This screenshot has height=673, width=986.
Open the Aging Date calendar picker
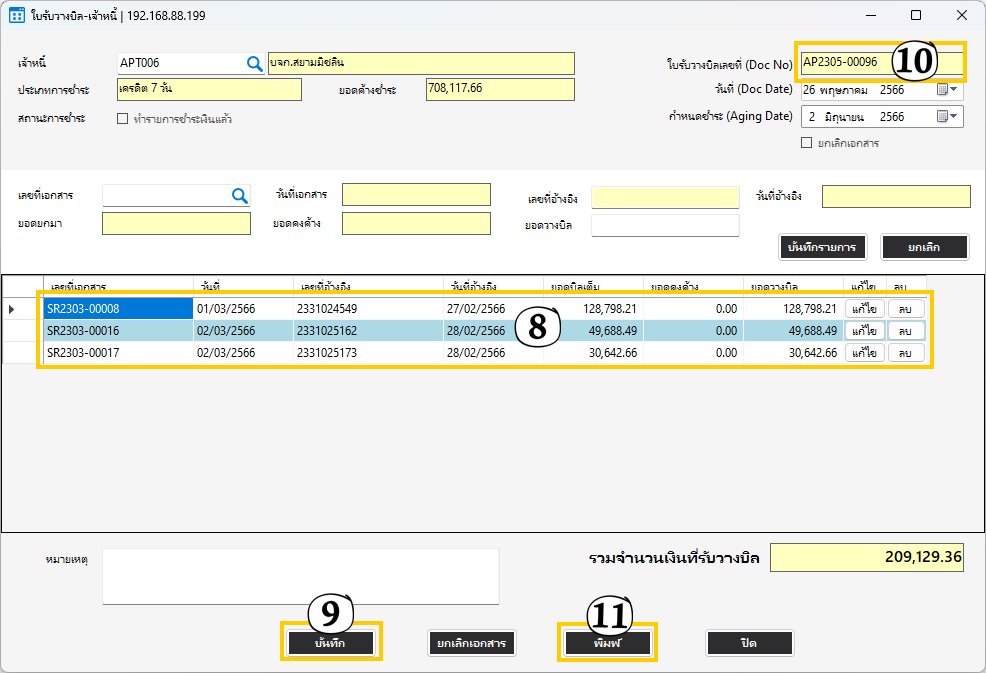946,117
